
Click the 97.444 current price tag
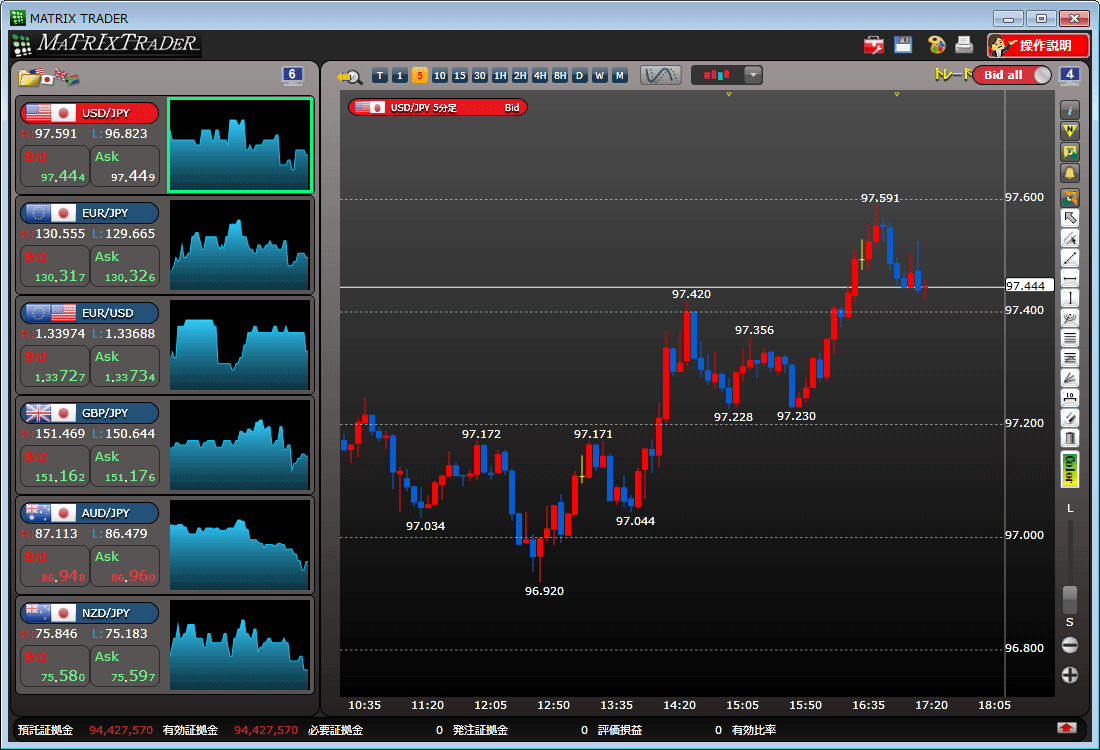click(x=1029, y=286)
